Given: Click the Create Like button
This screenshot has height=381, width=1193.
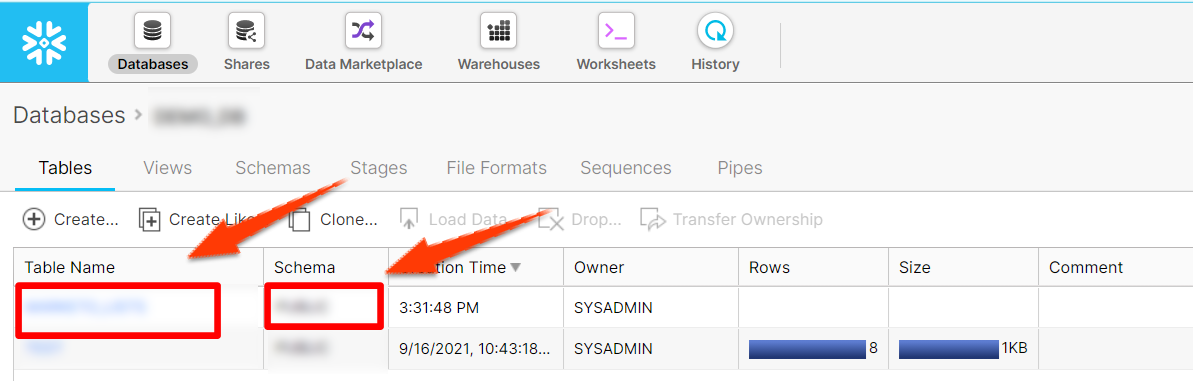Looking at the screenshot, I should 196,220.
